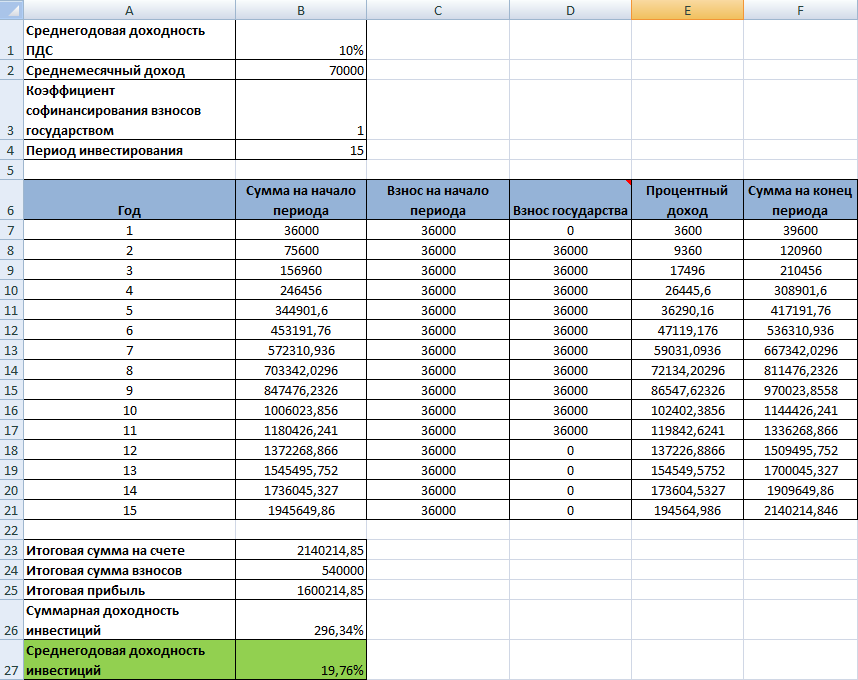Image resolution: width=858 pixels, height=680 pixels.
Task: Select row 6 by its row header
Action: tap(11, 200)
